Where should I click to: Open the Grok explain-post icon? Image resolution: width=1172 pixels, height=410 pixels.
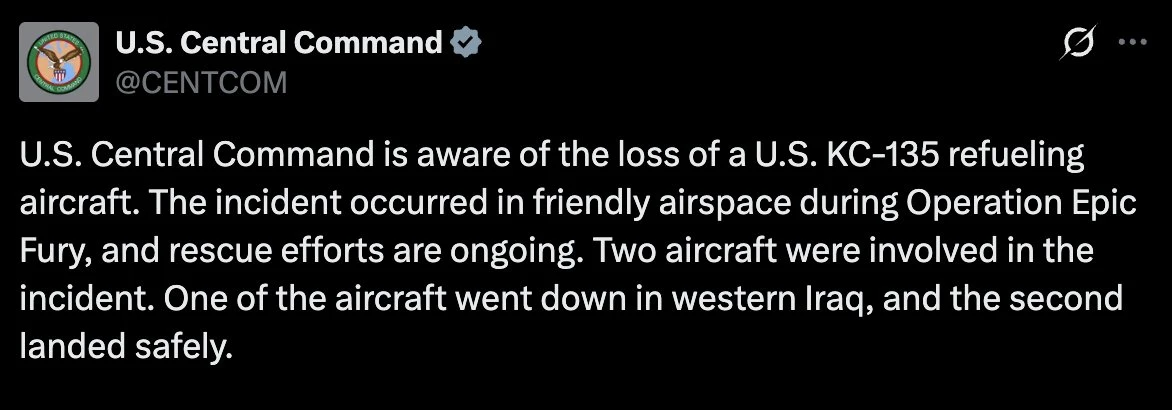click(x=1081, y=43)
